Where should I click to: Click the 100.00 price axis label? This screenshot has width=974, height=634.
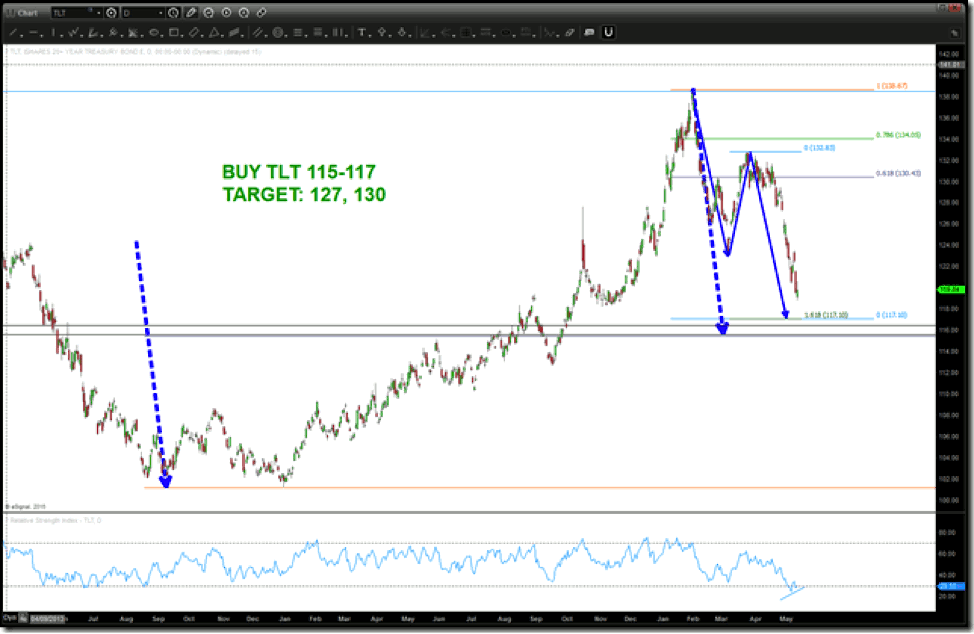click(949, 500)
